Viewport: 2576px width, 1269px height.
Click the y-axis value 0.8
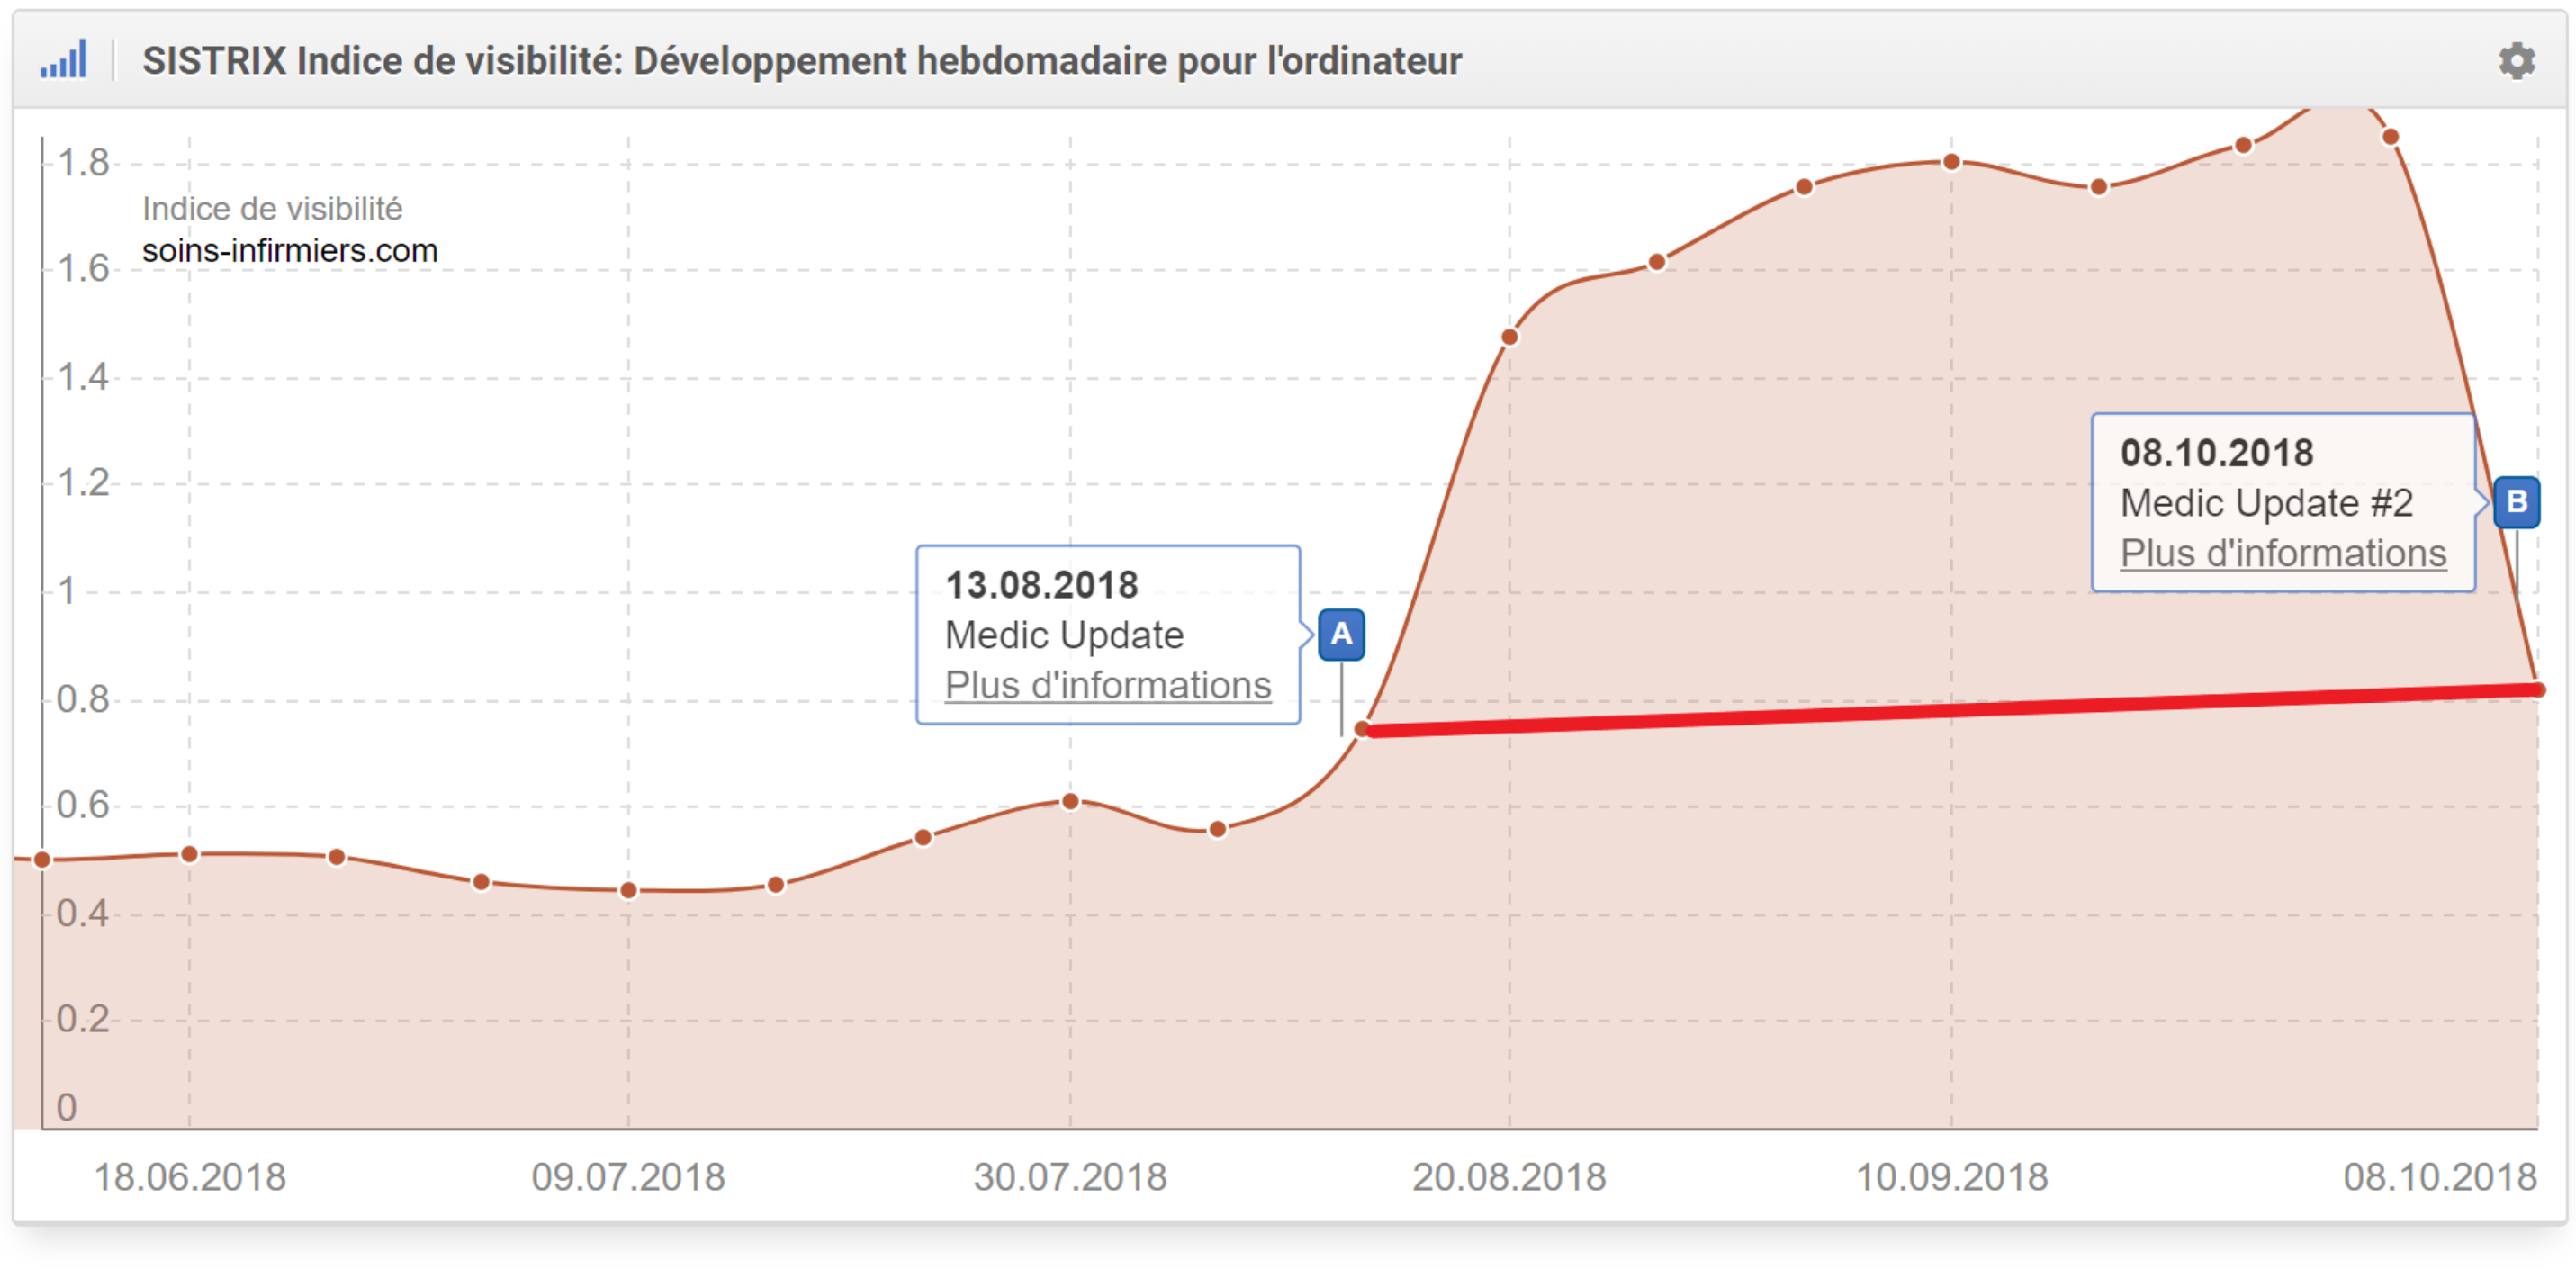83,699
